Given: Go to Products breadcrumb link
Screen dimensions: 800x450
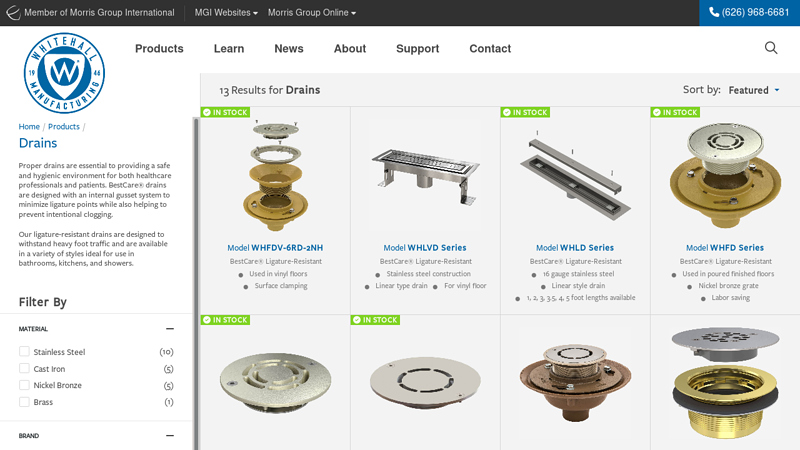Looking at the screenshot, I should tap(64, 127).
